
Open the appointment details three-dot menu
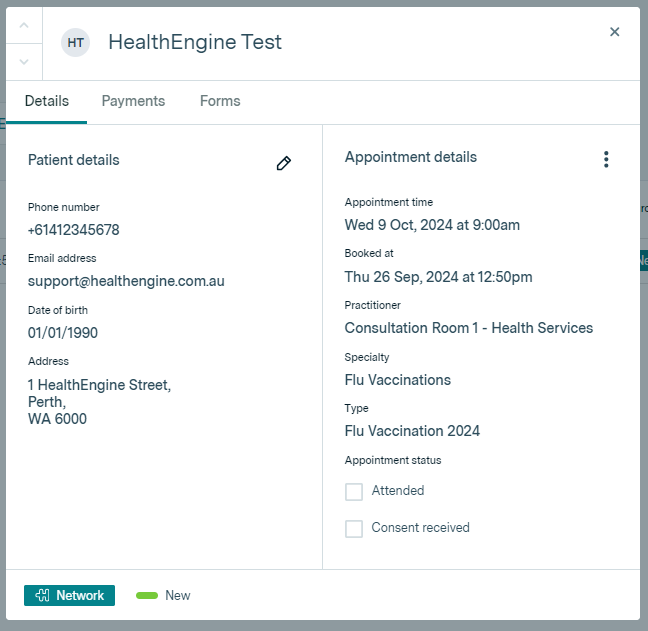(x=605, y=159)
